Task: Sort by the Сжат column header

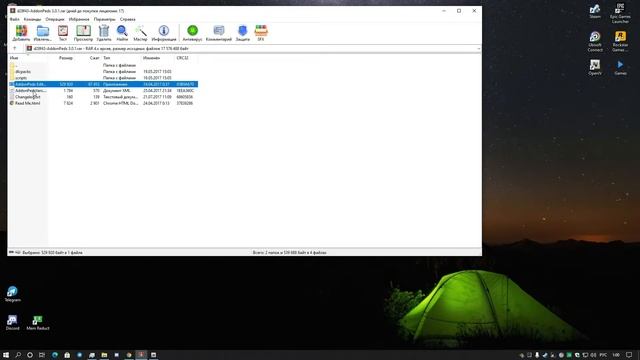Action: pos(88,58)
